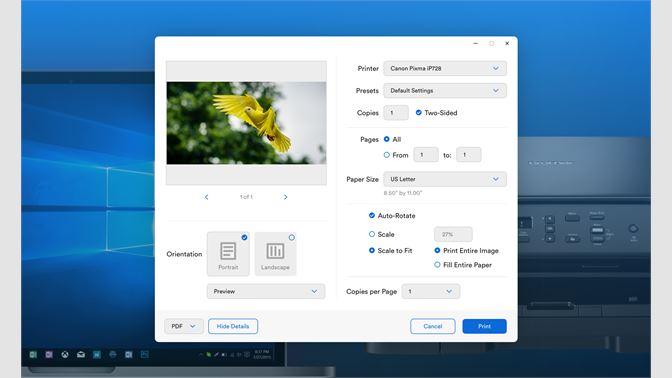Select the Scale to Fit radio

372,250
